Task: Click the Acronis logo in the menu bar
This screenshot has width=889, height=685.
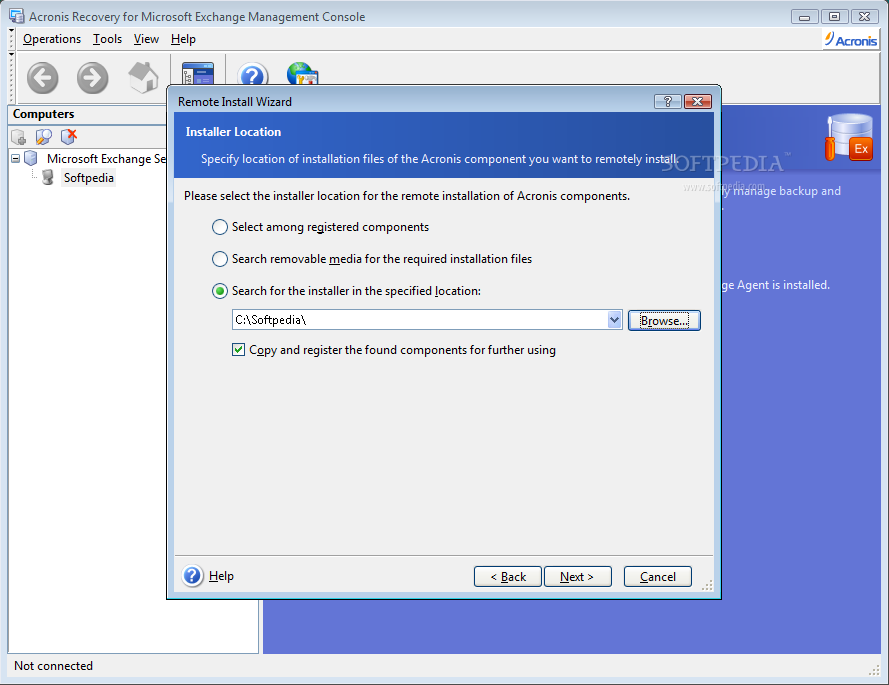Action: click(850, 40)
